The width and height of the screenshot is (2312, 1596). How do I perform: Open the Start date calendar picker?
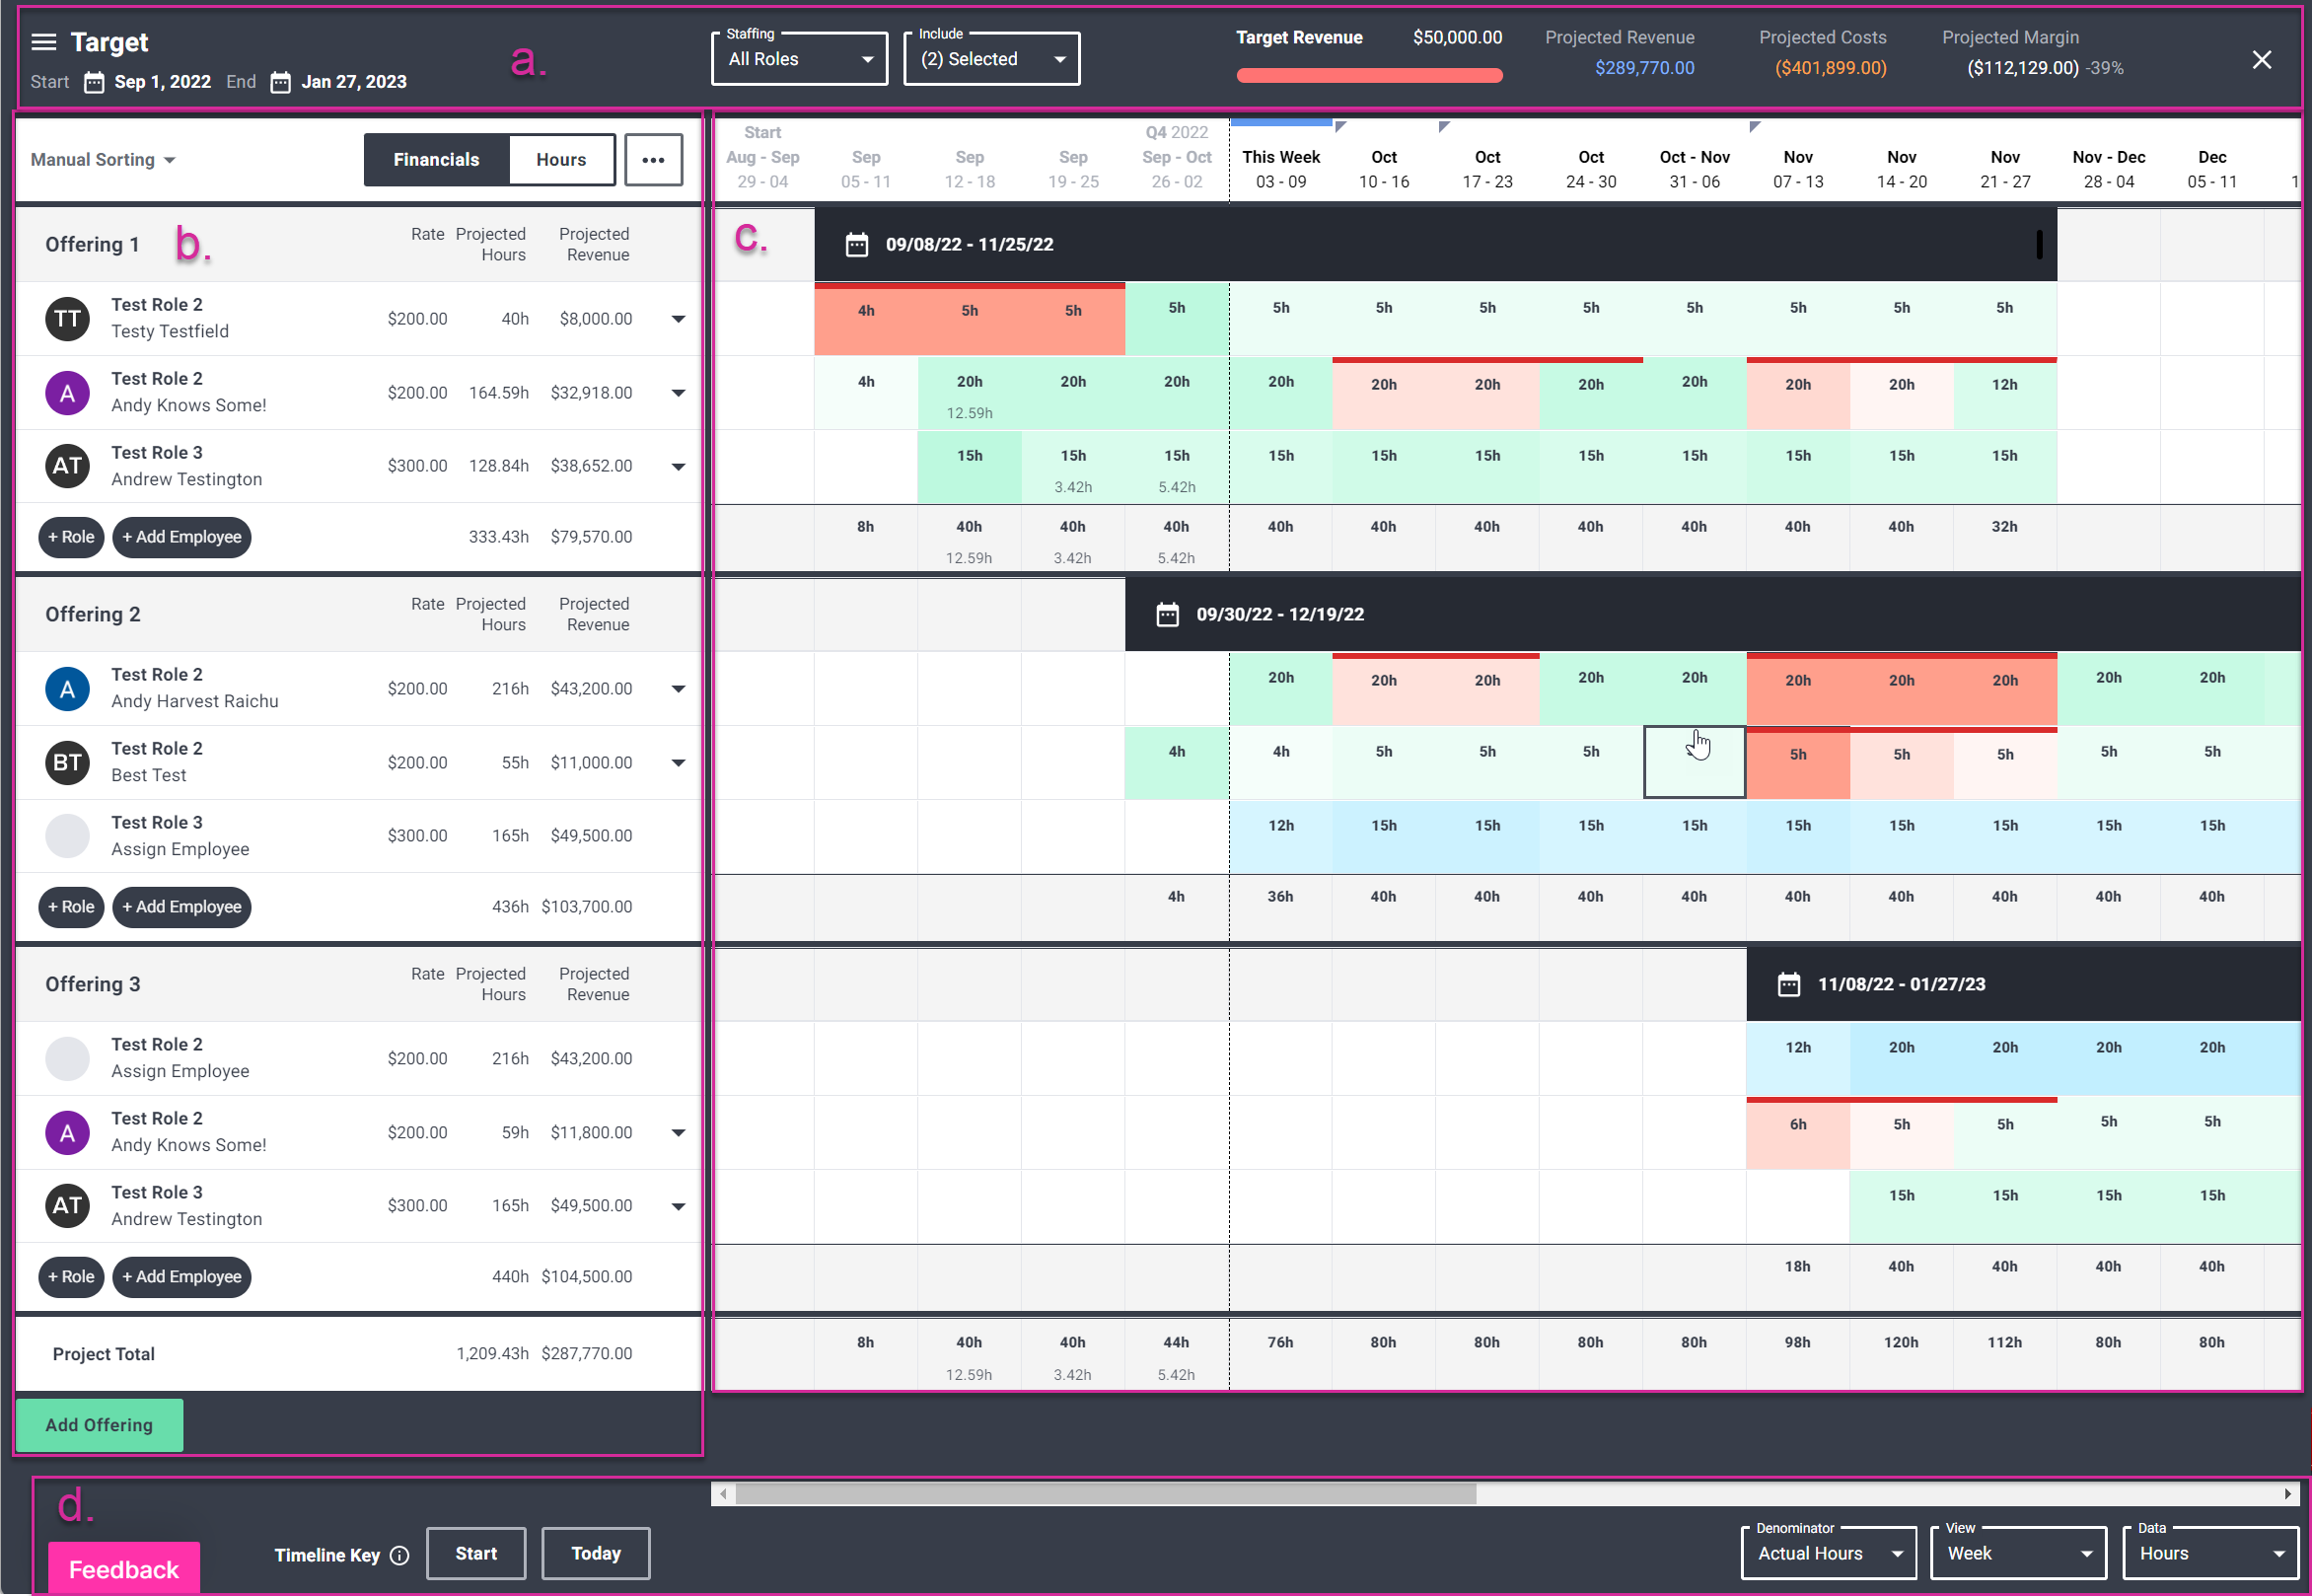point(93,82)
